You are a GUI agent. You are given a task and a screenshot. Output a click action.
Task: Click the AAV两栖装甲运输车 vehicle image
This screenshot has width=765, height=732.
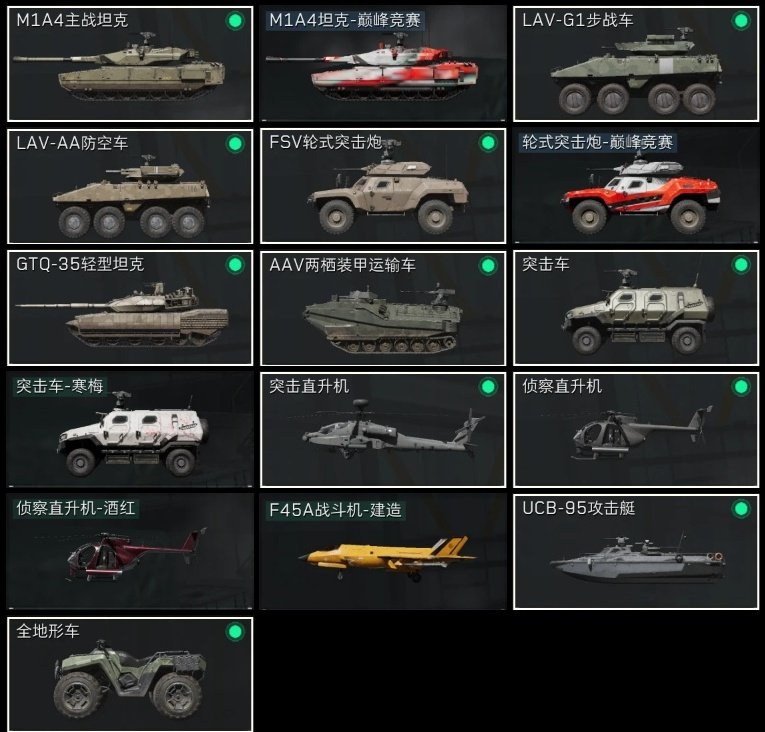(x=383, y=318)
